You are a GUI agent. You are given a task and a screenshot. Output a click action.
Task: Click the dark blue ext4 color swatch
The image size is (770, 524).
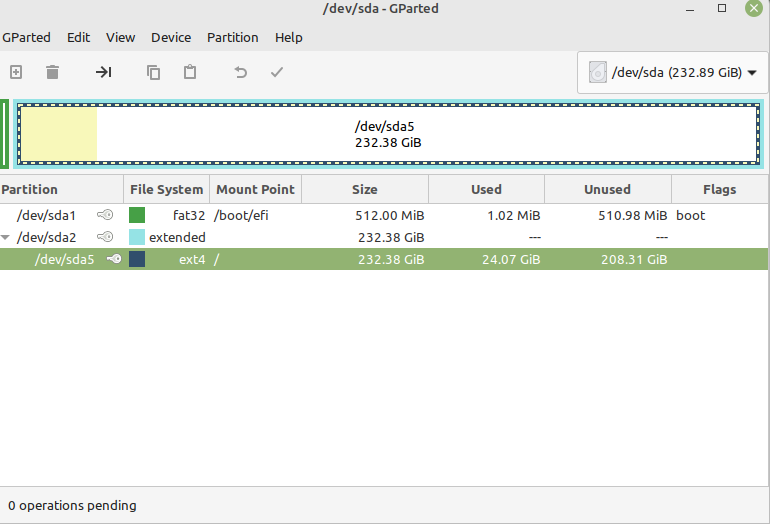click(137, 259)
